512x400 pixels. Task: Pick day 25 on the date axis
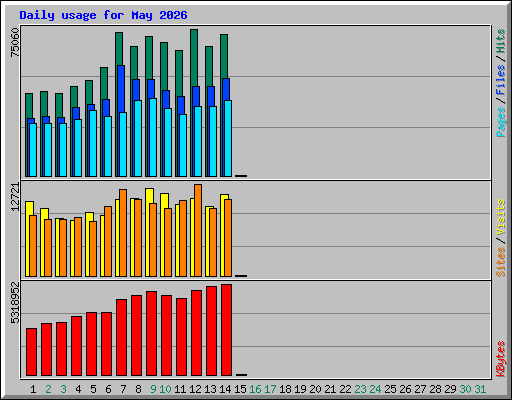point(390,389)
